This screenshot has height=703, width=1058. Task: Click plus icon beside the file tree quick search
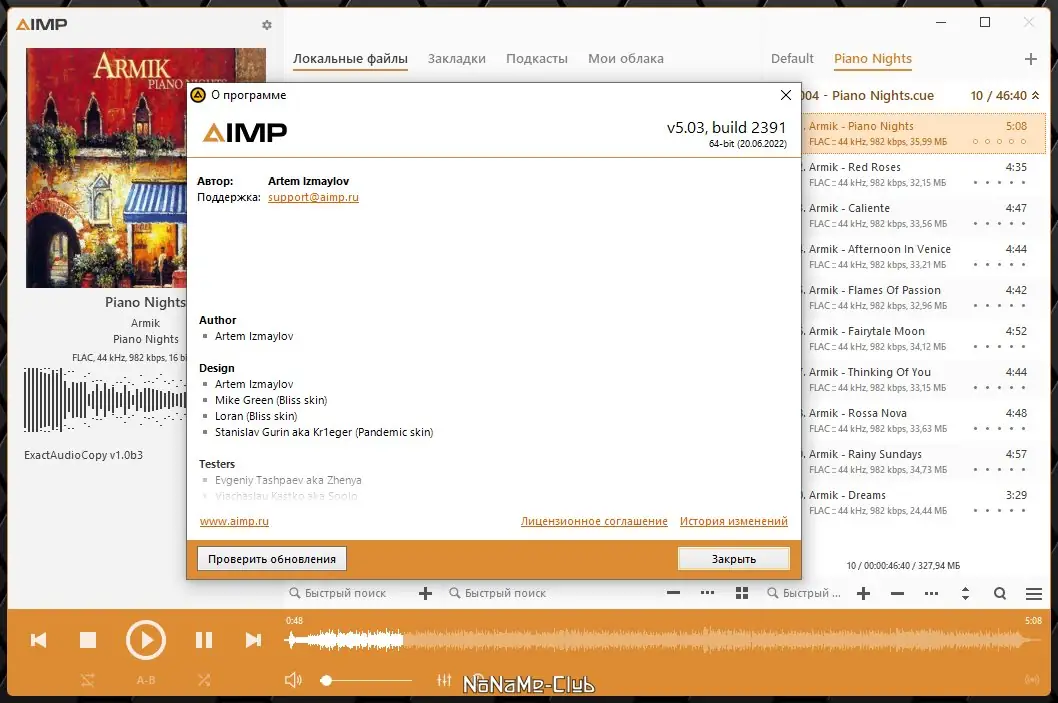pyautogui.click(x=425, y=594)
